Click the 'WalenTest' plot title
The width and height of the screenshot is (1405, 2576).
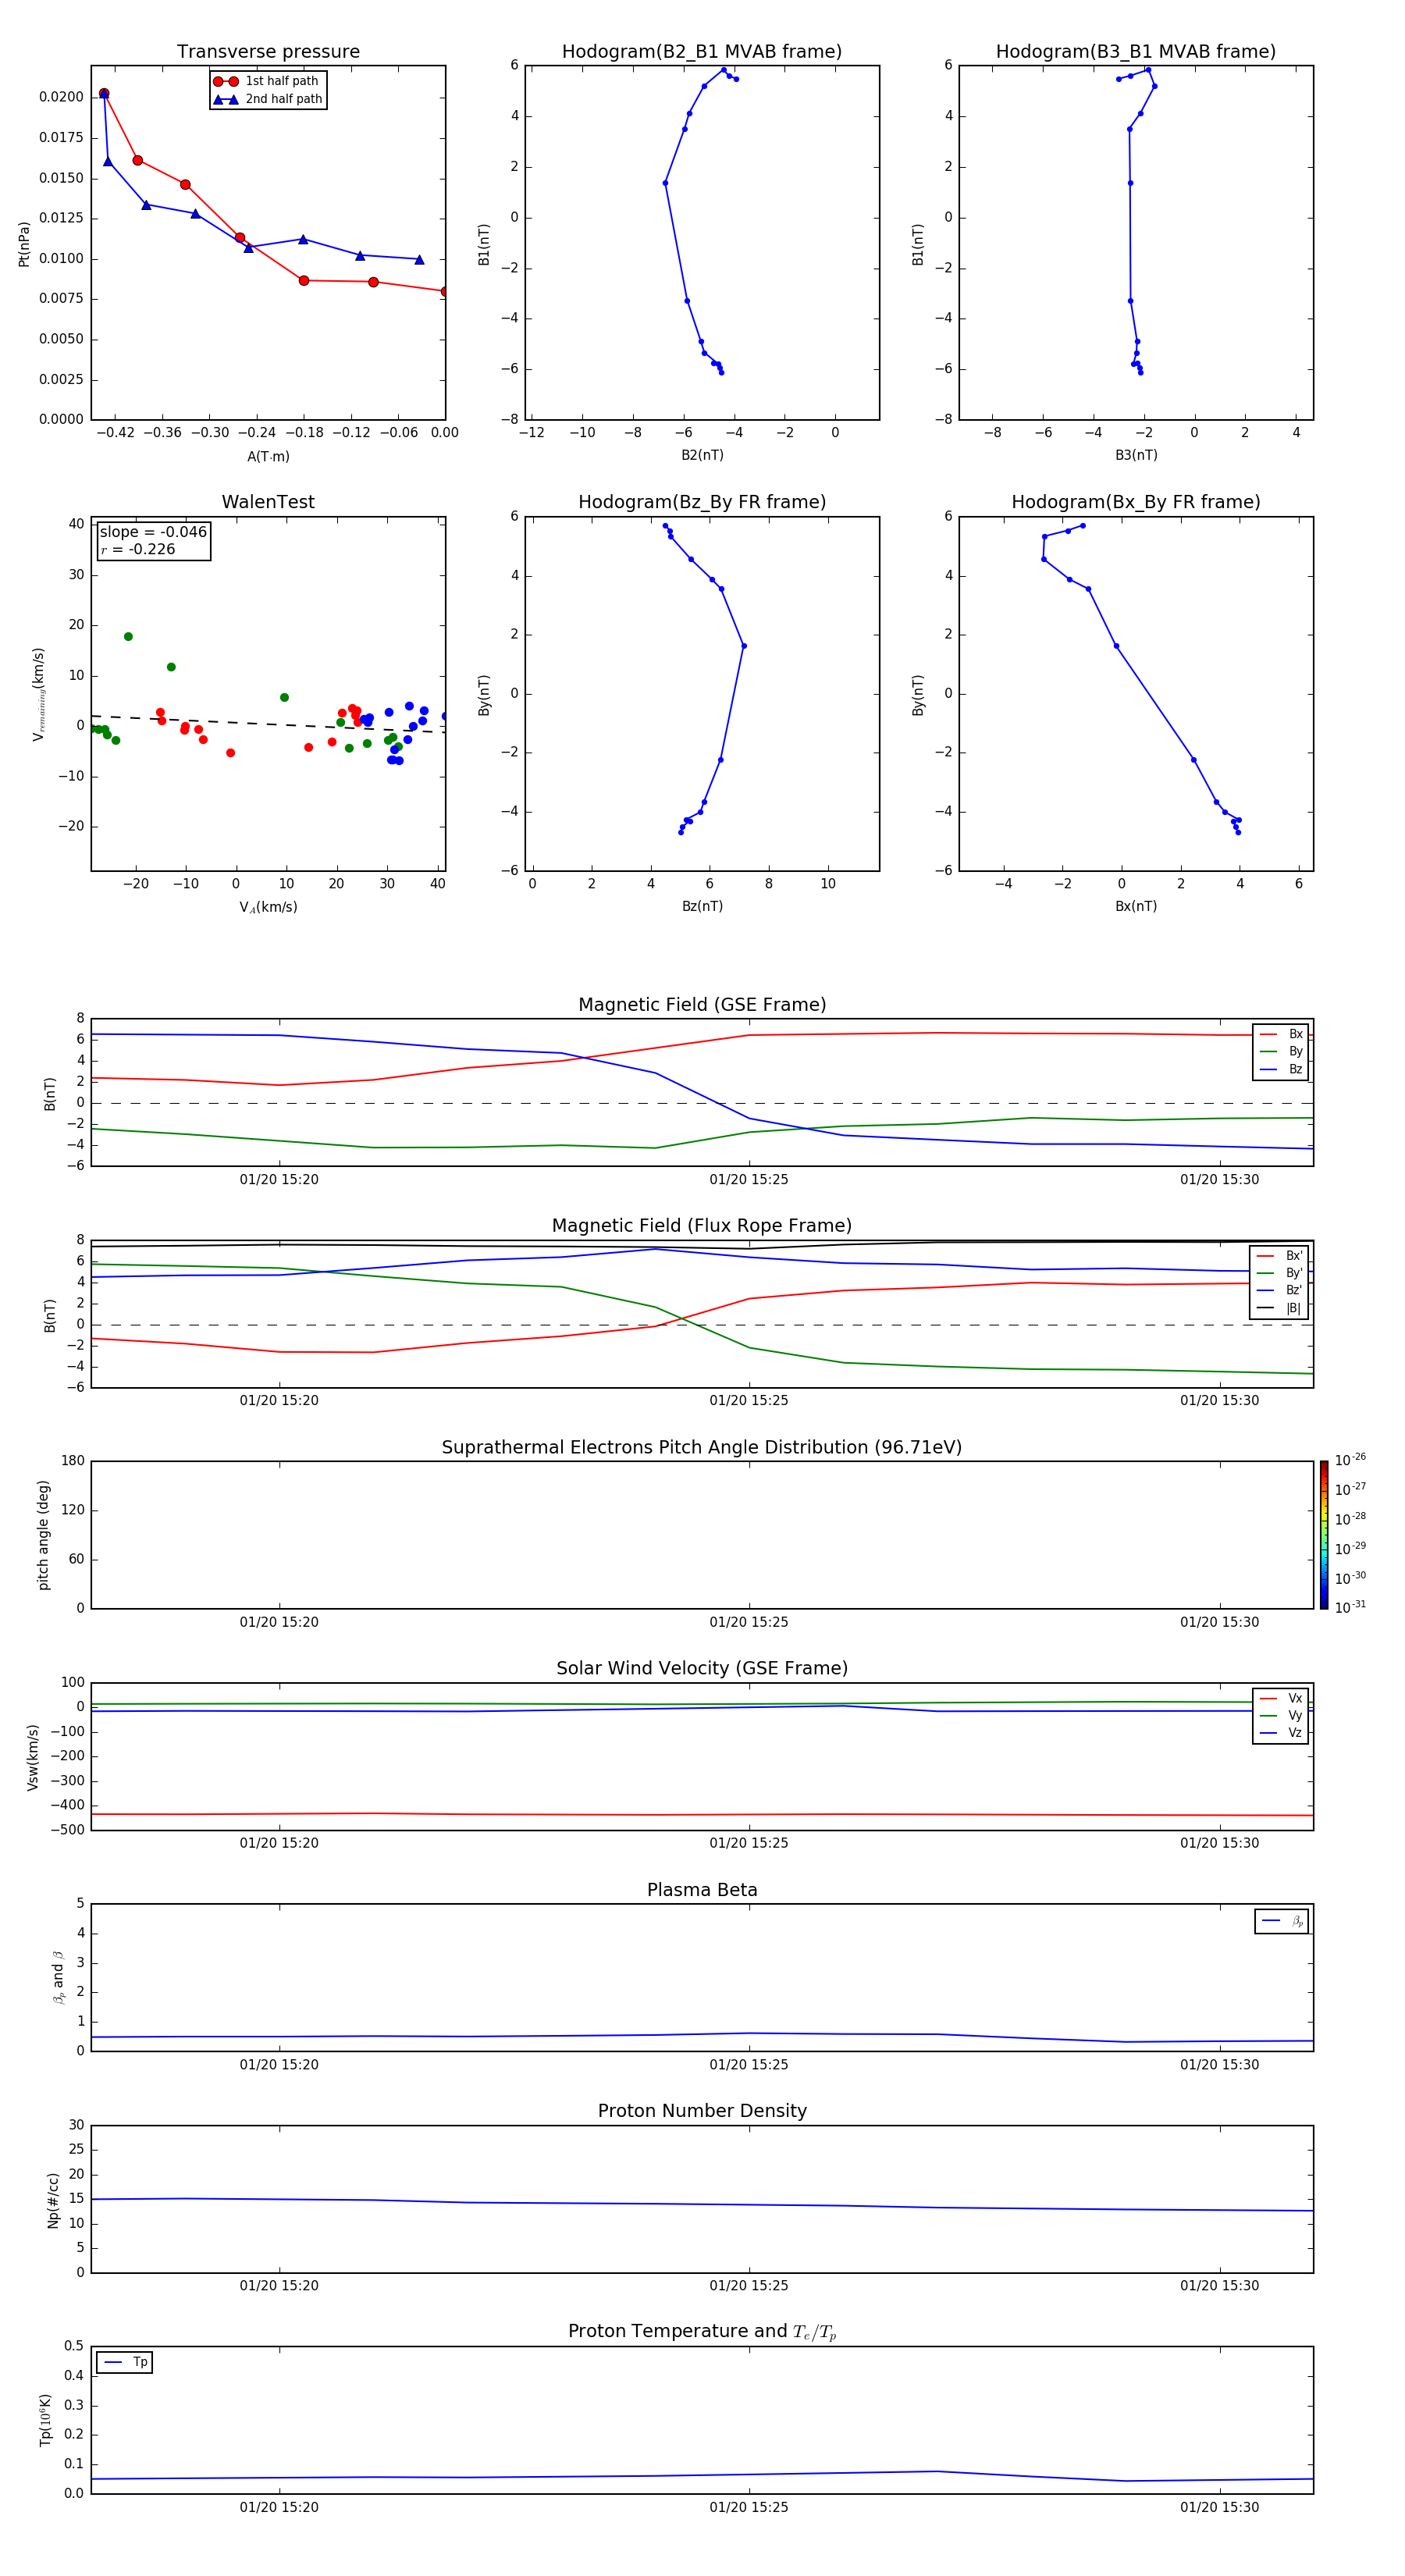(x=268, y=502)
